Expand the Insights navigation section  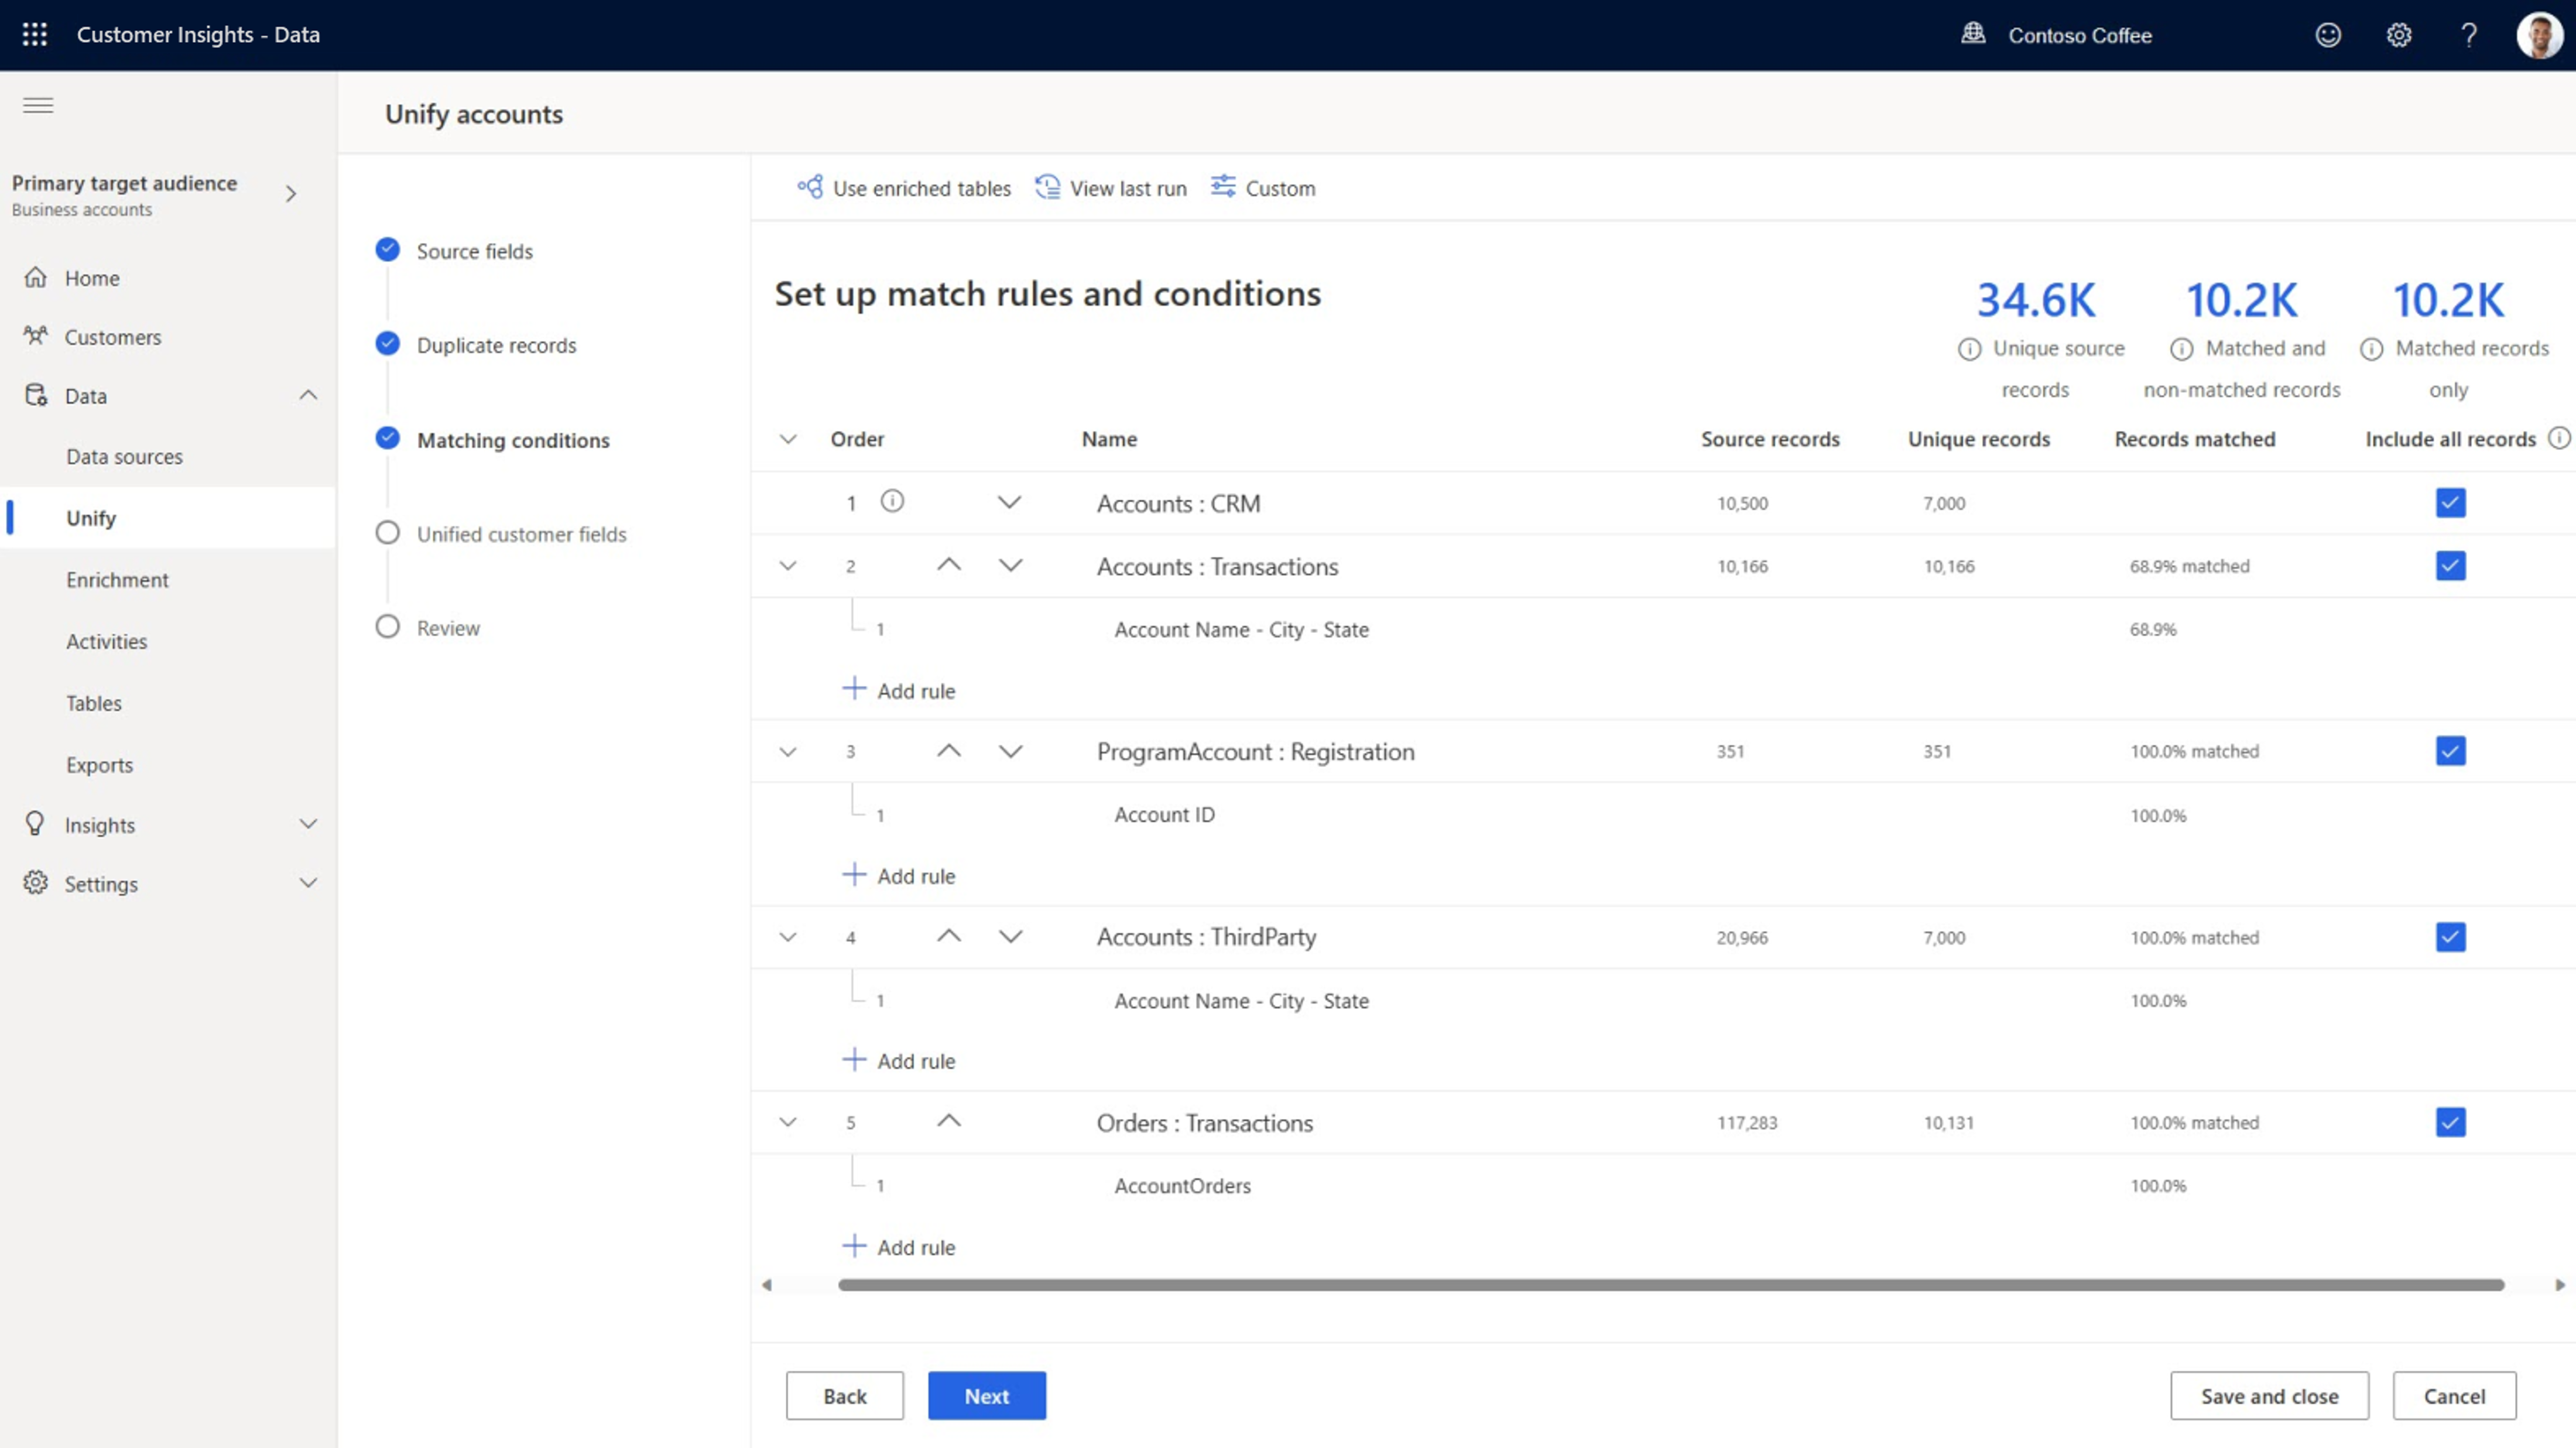[308, 824]
